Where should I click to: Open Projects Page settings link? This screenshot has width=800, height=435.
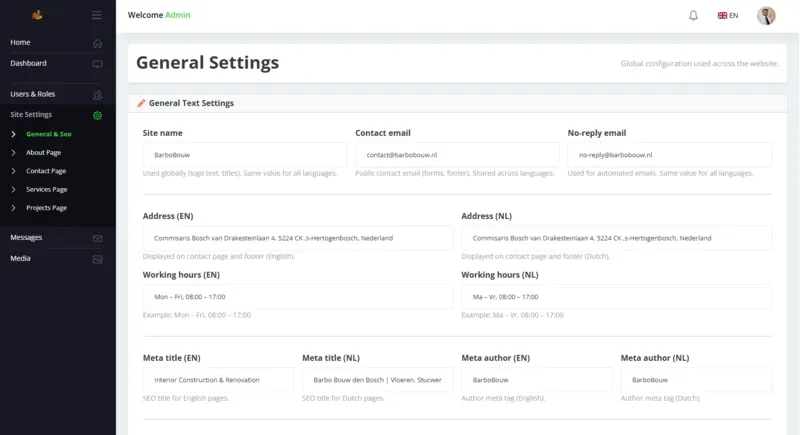click(x=46, y=208)
